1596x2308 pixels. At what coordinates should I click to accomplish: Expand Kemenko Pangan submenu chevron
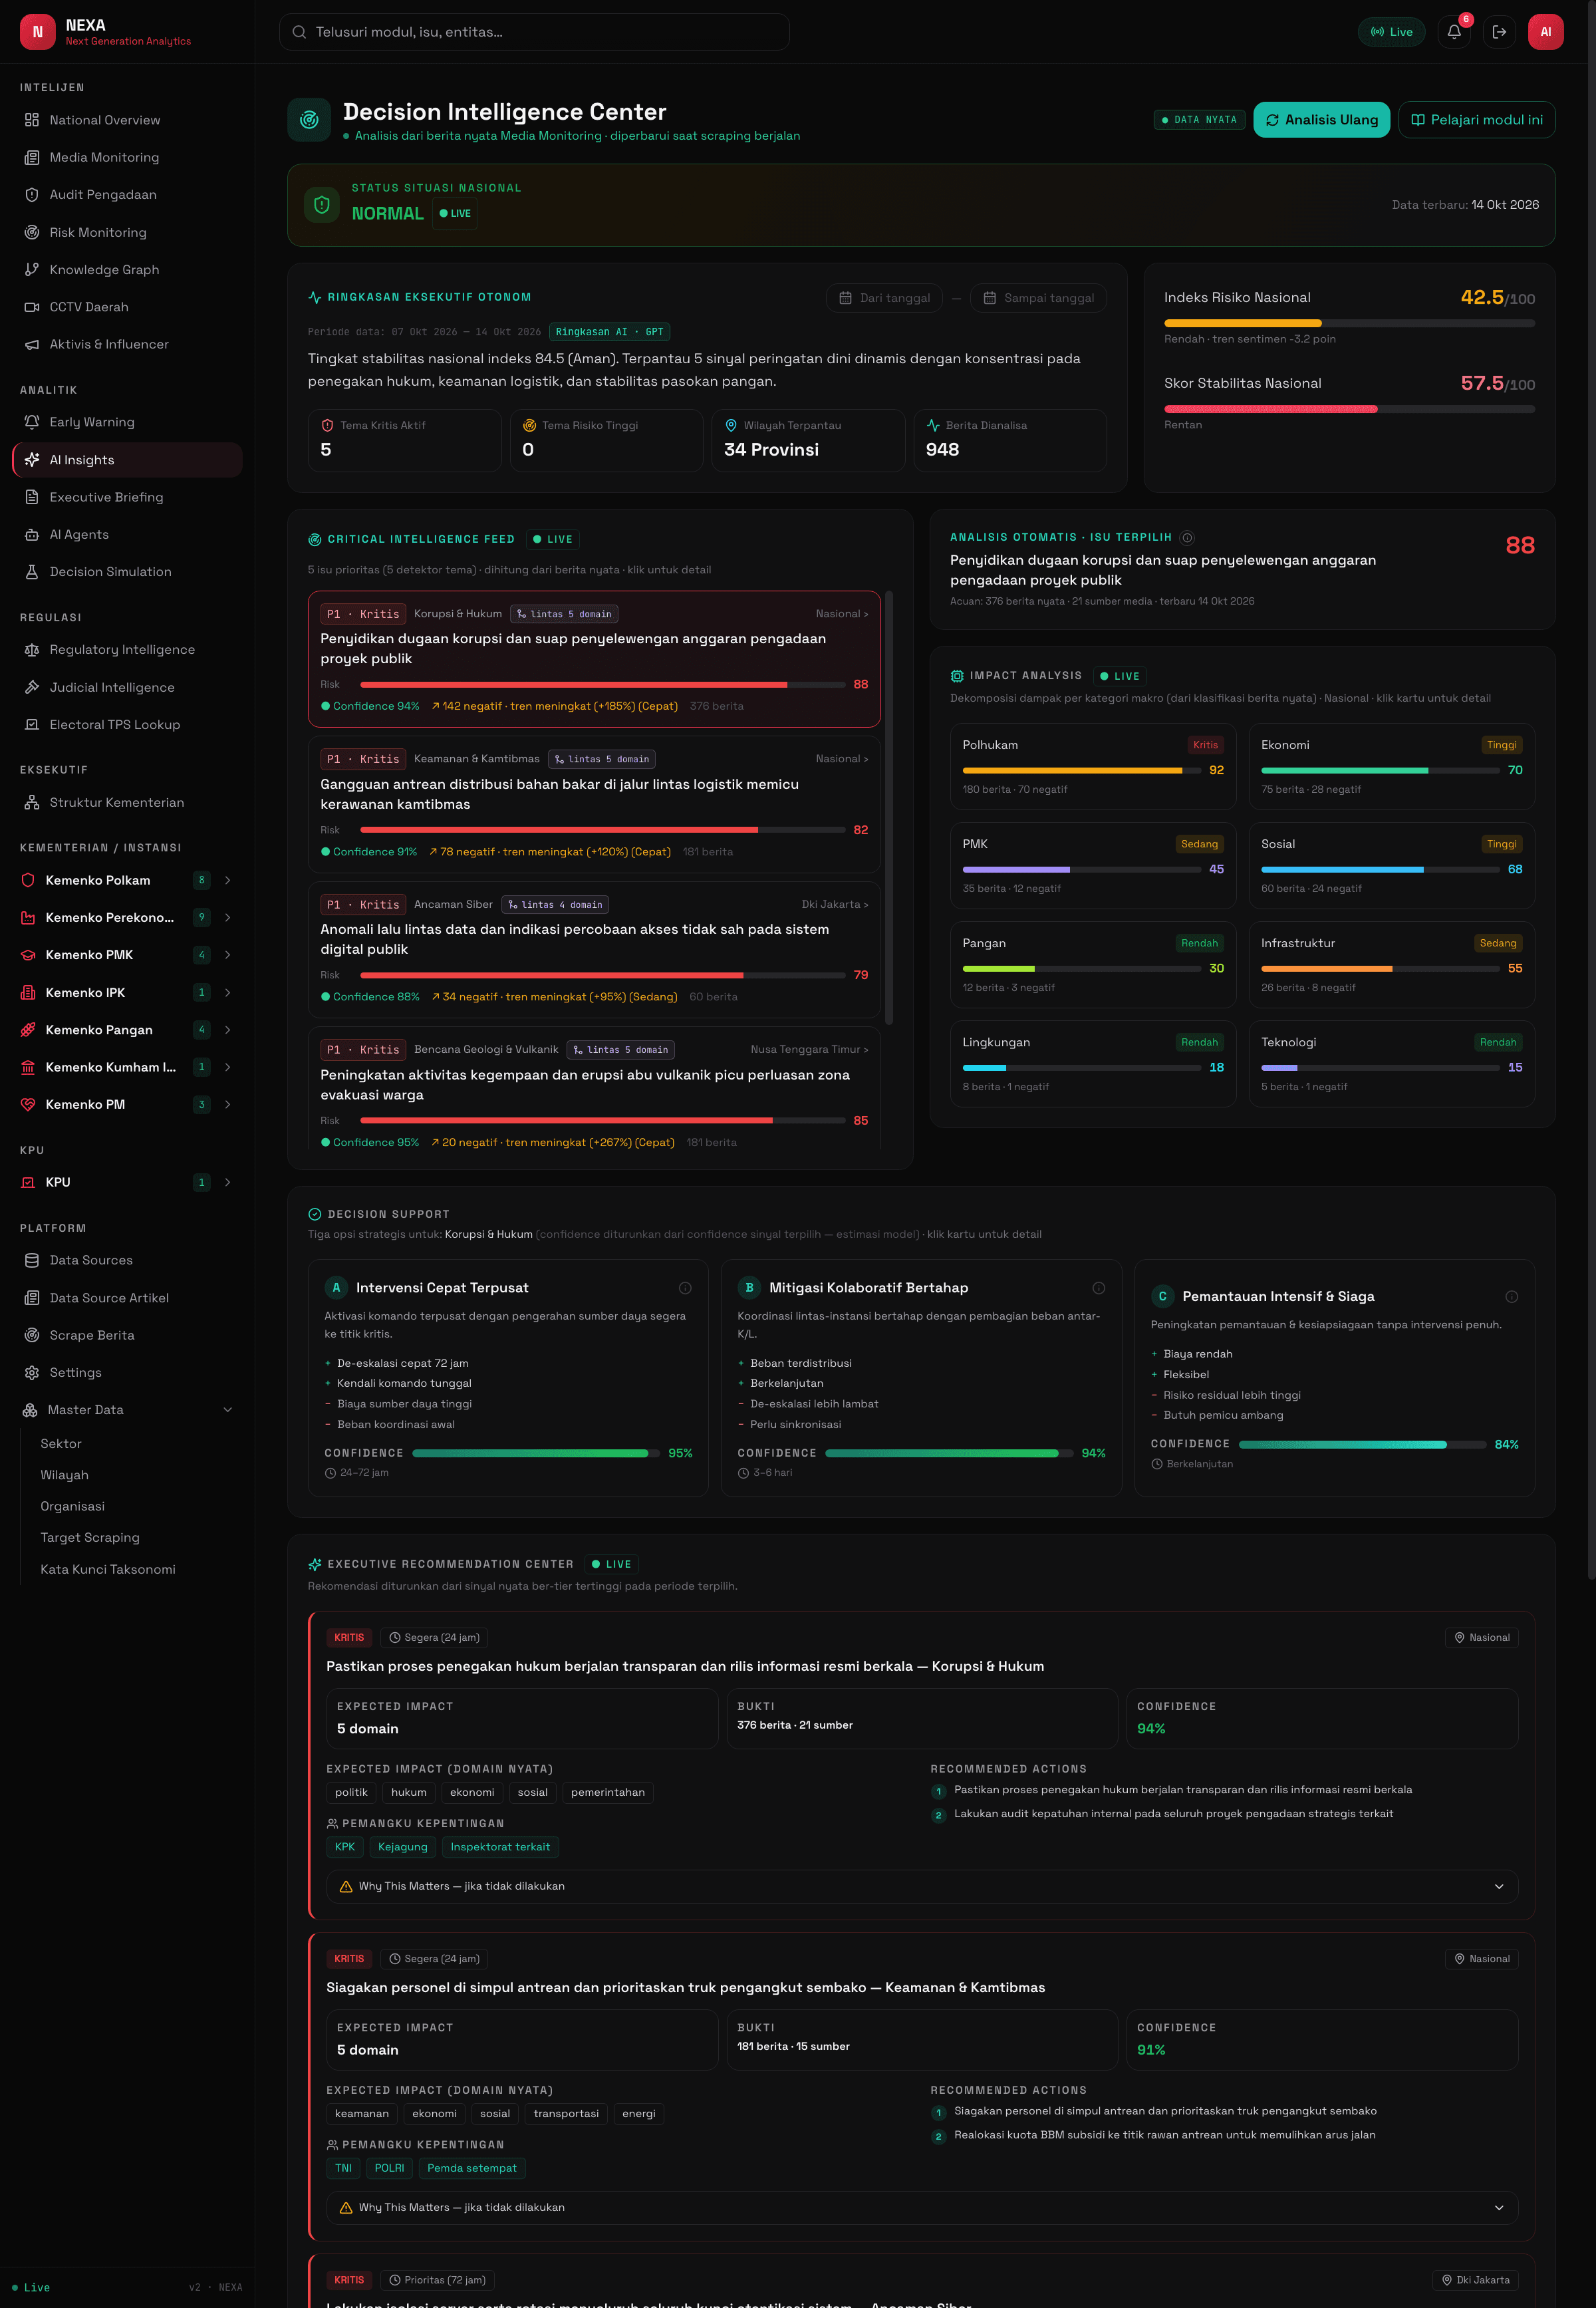(228, 1030)
